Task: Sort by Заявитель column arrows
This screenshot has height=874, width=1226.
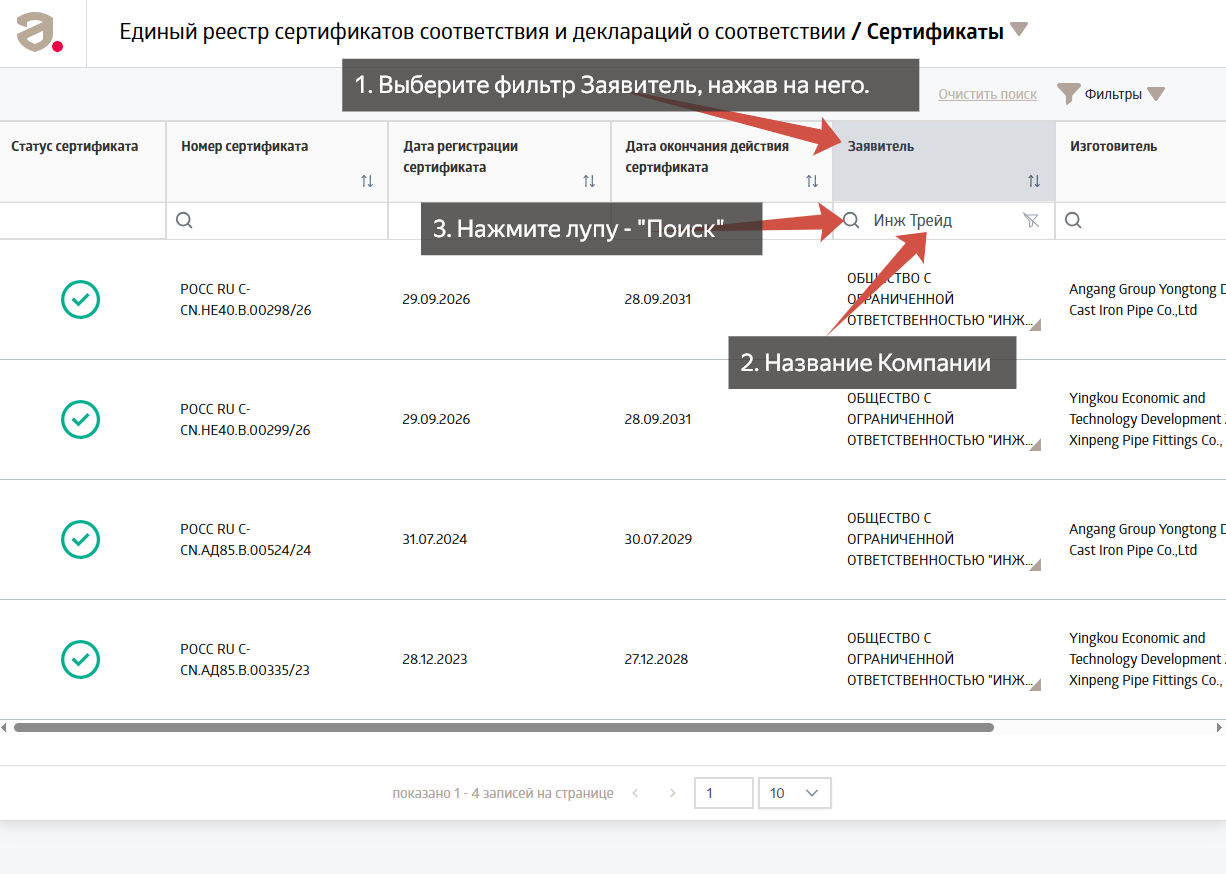Action: click(1034, 181)
